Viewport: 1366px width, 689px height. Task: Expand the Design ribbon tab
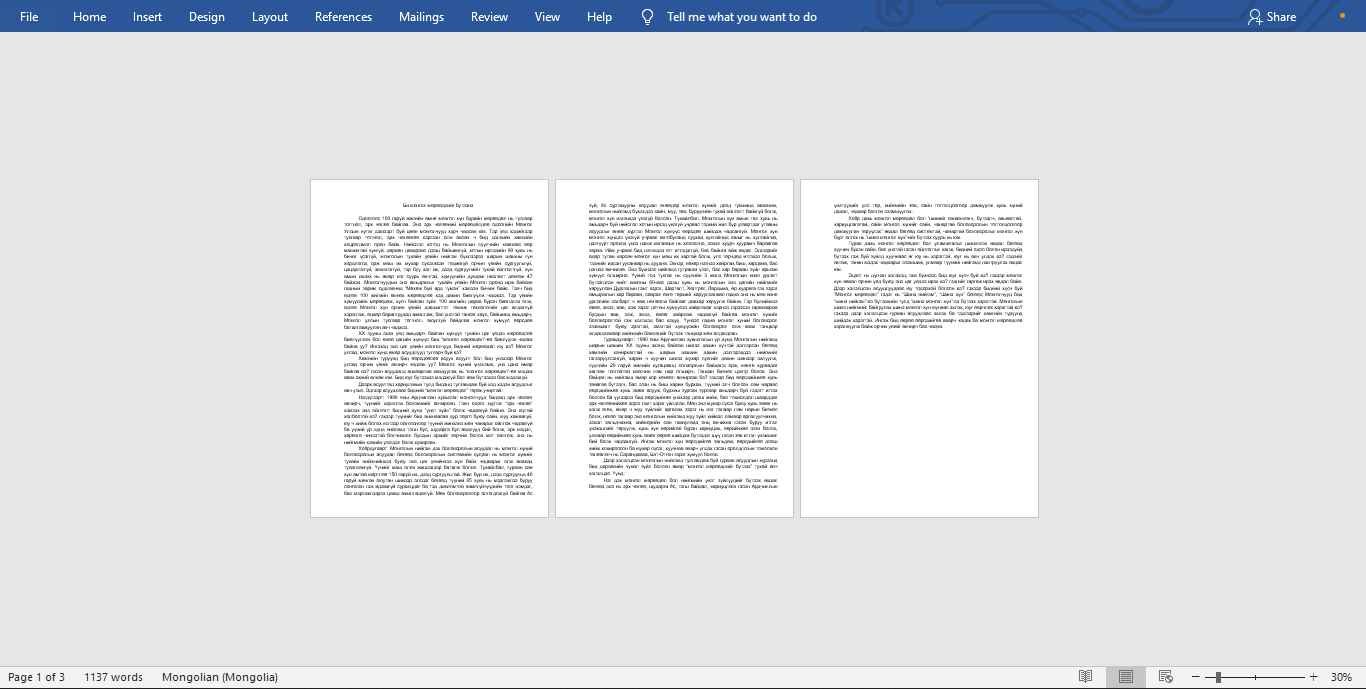[206, 16]
